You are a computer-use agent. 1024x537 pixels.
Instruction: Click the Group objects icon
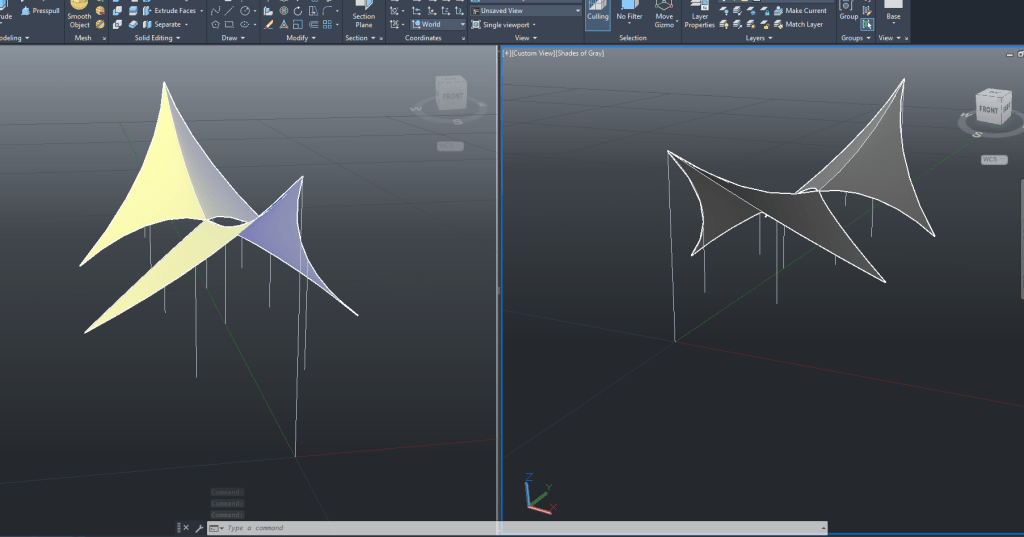(849, 11)
